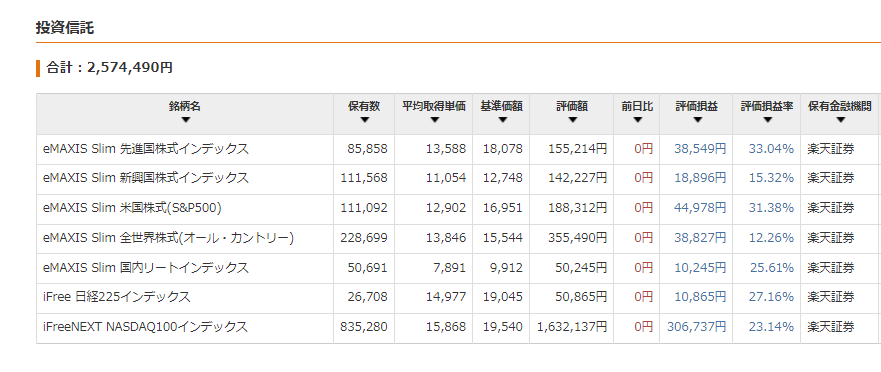The image size is (881, 372).
Task: Select iFree 日経225インデックス fund entry
Action: [116, 297]
